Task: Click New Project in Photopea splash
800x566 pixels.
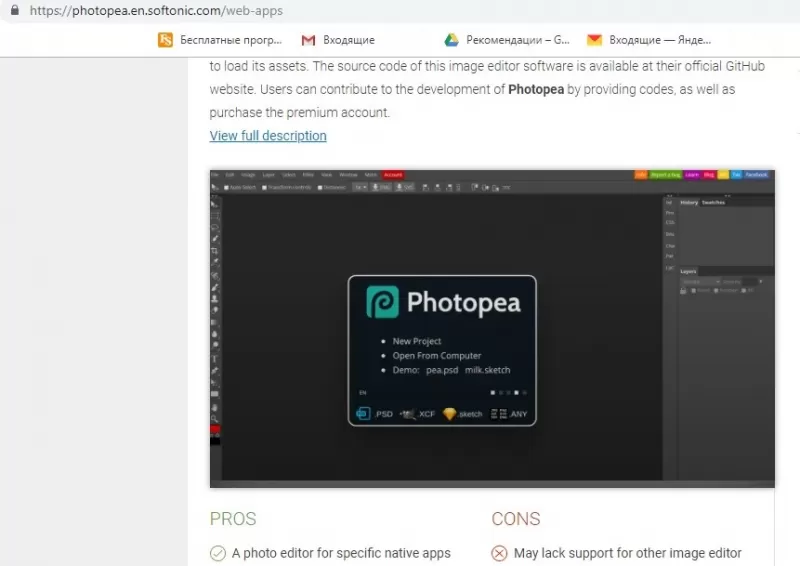Action: 417,341
